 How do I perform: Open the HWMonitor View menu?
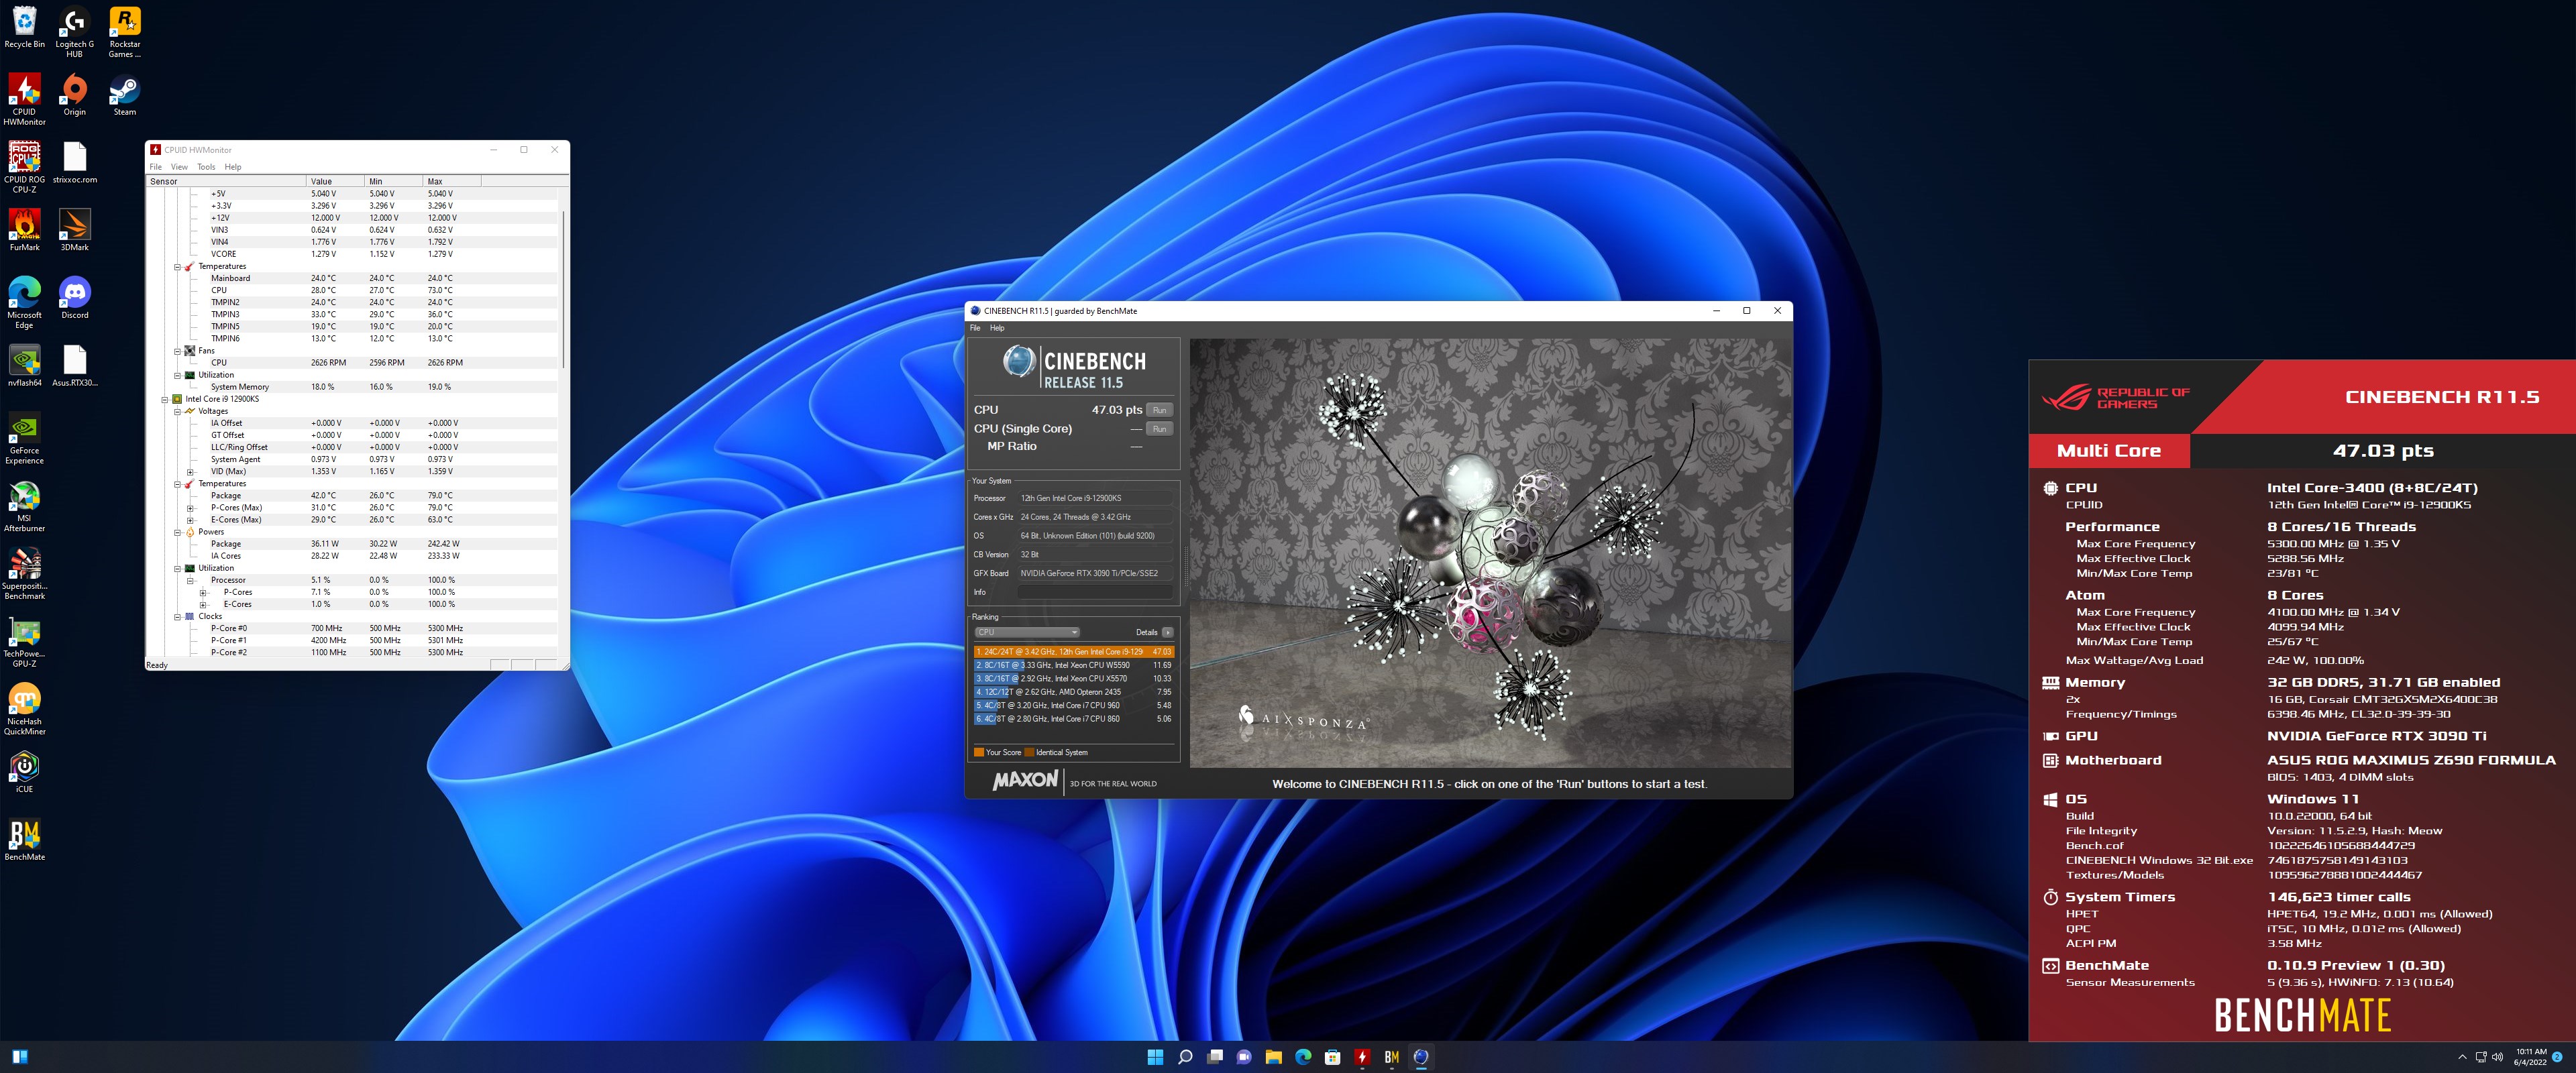(x=179, y=167)
